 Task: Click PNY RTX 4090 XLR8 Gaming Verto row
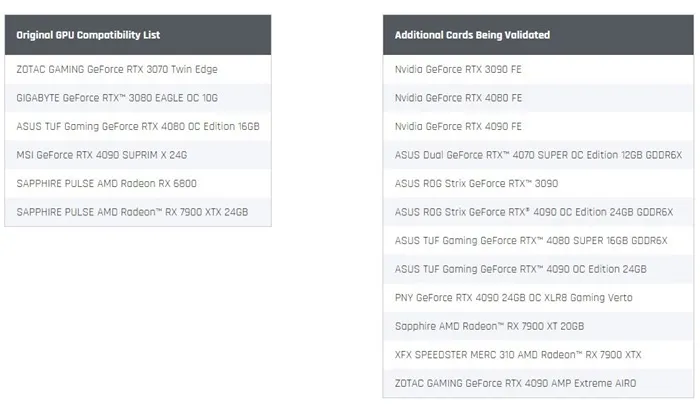click(x=538, y=298)
